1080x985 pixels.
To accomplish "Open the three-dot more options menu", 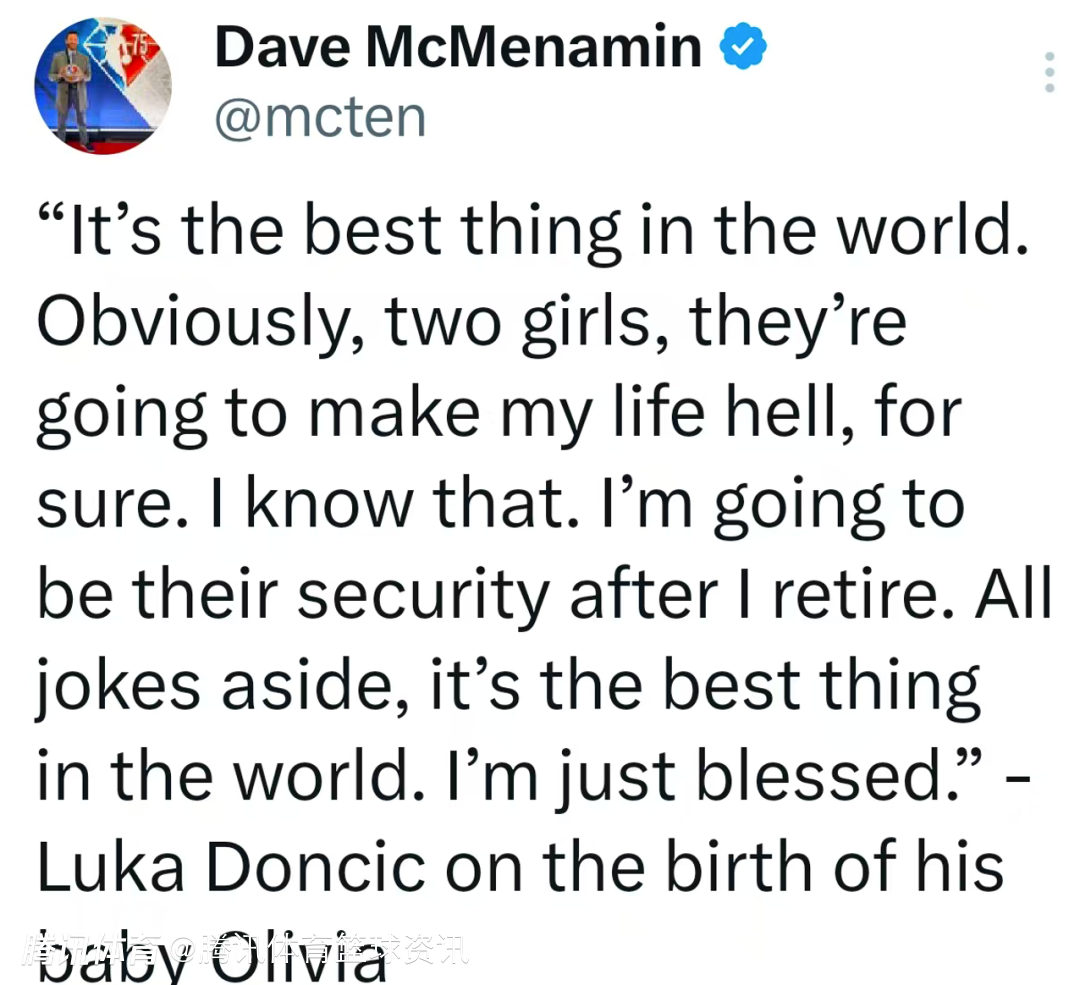I will [x=1049, y=72].
